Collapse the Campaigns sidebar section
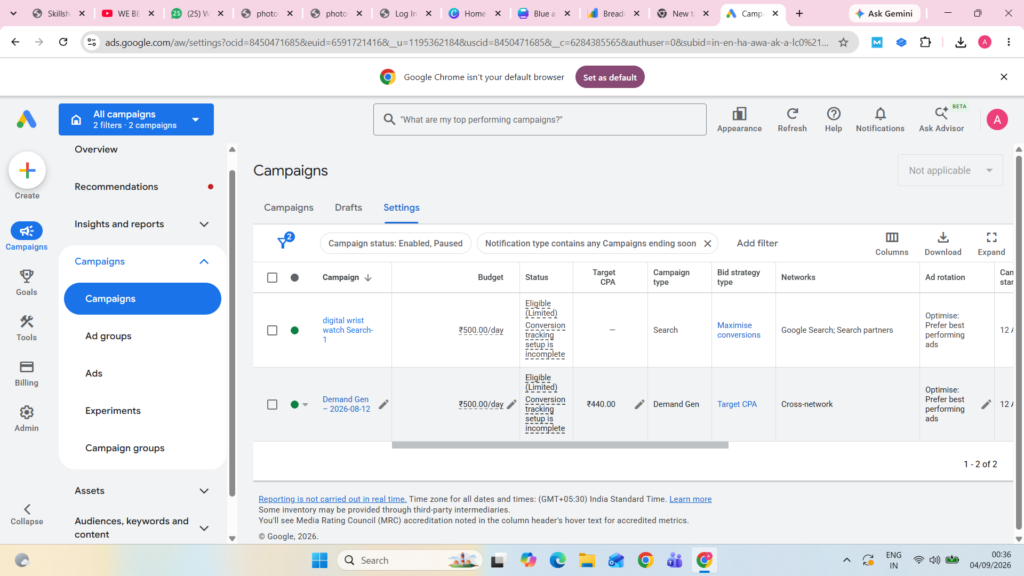The image size is (1024, 576). point(204,262)
